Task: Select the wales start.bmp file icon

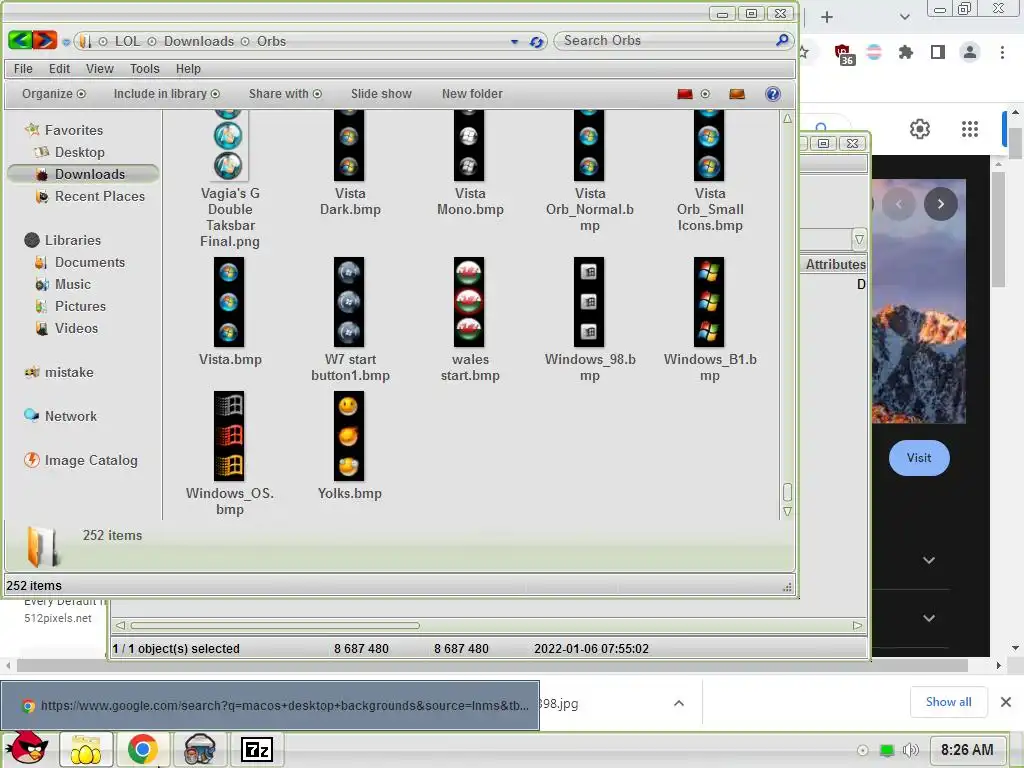Action: click(469, 302)
